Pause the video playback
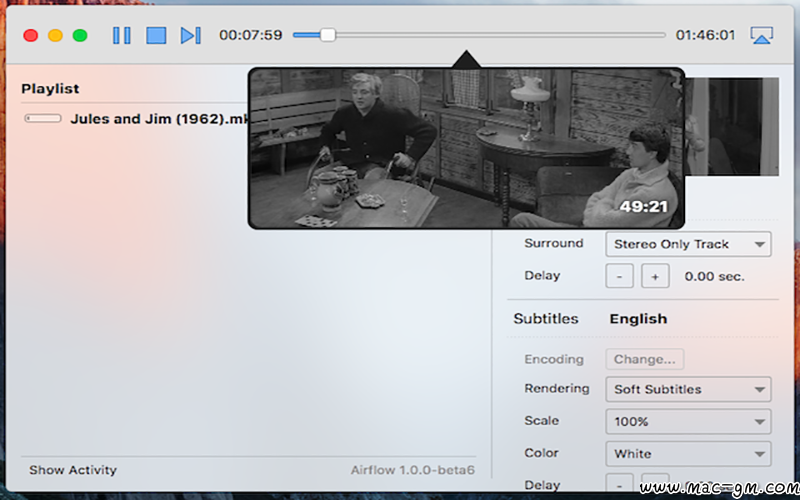This screenshot has width=800, height=500. click(x=121, y=35)
